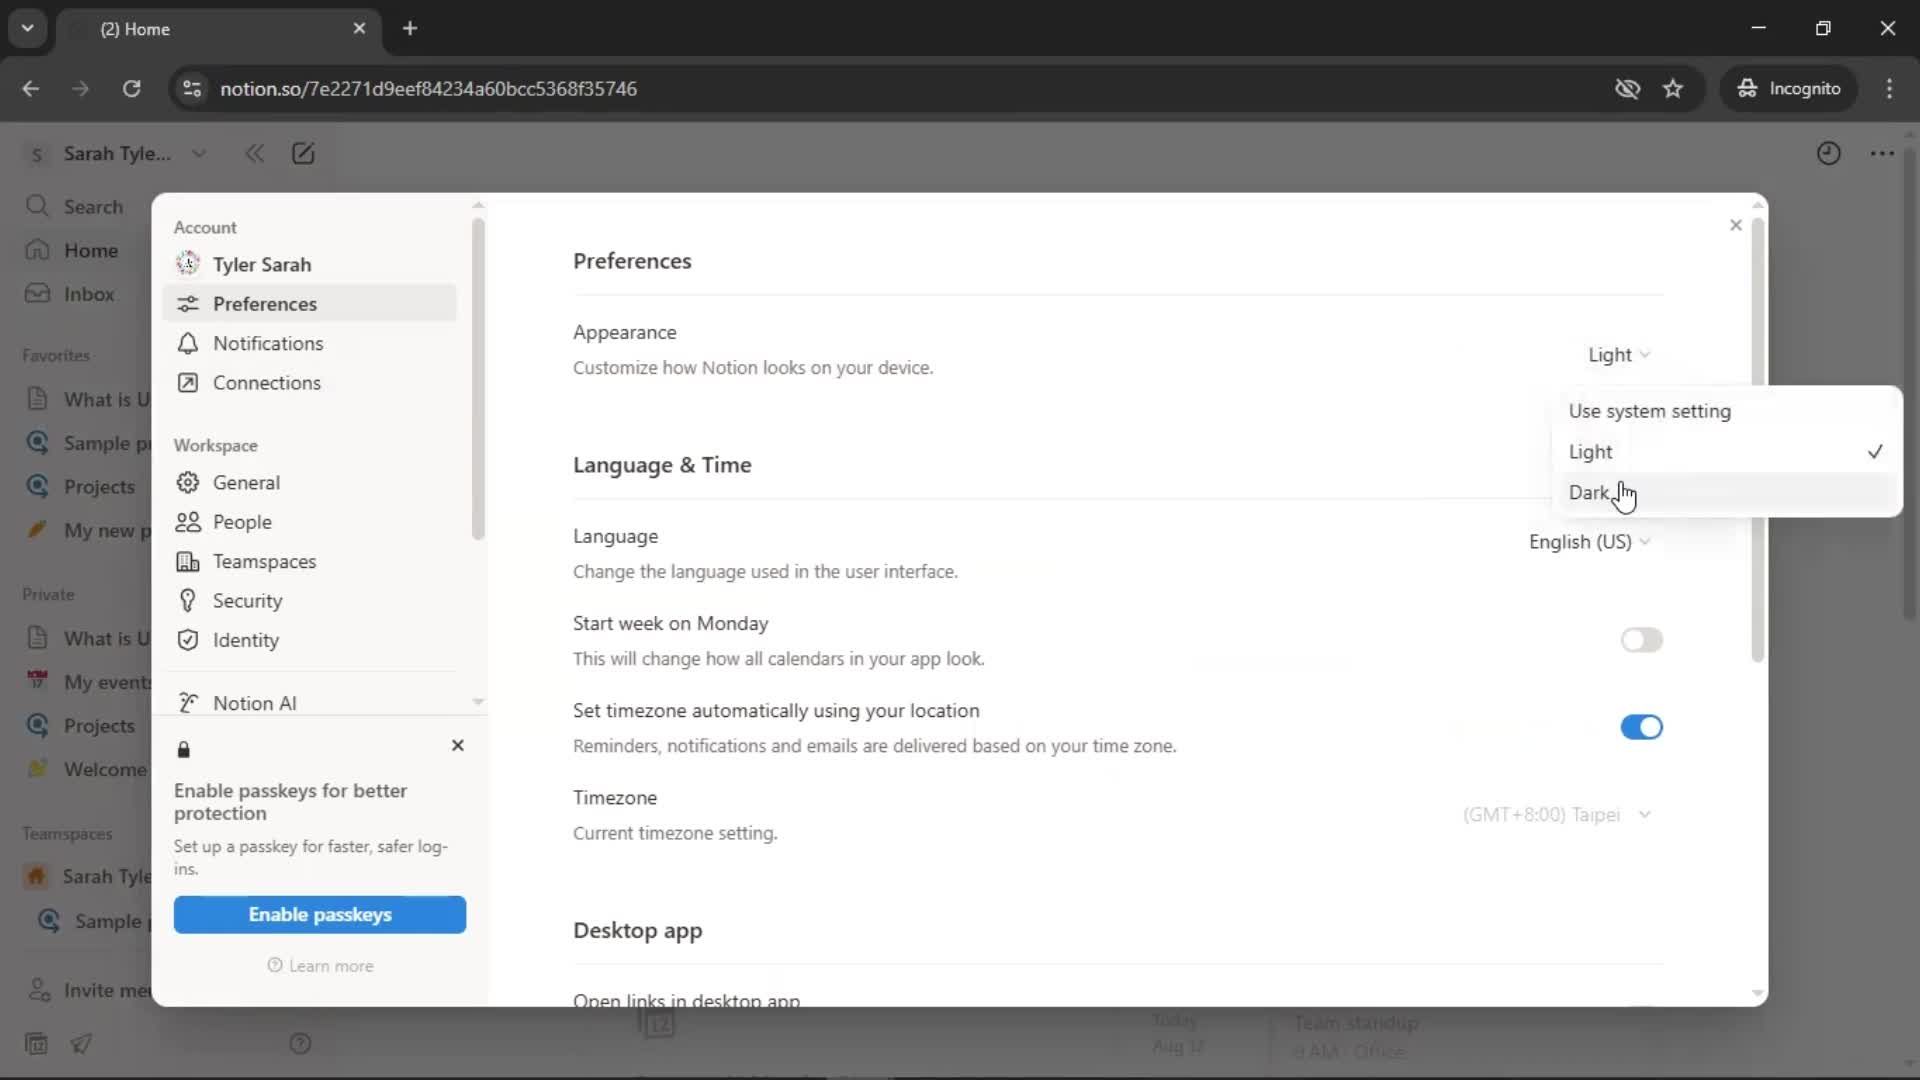
Task: Open Notion AI settings
Action: pyautogui.click(x=309, y=703)
